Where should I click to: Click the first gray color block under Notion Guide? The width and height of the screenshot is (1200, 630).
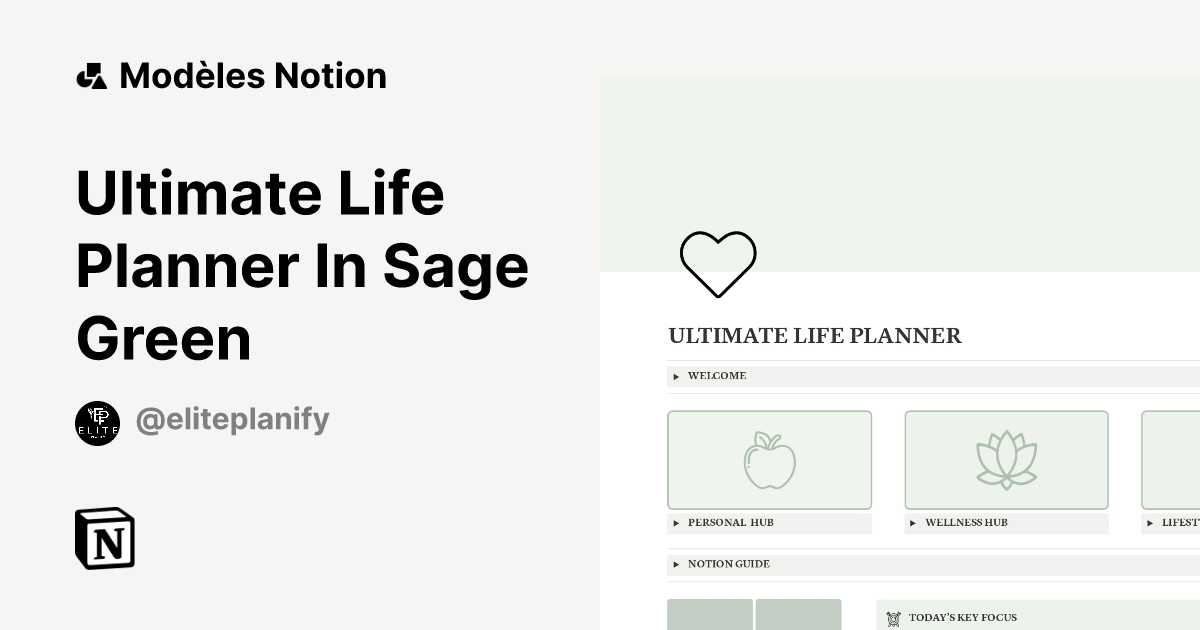tap(710, 617)
